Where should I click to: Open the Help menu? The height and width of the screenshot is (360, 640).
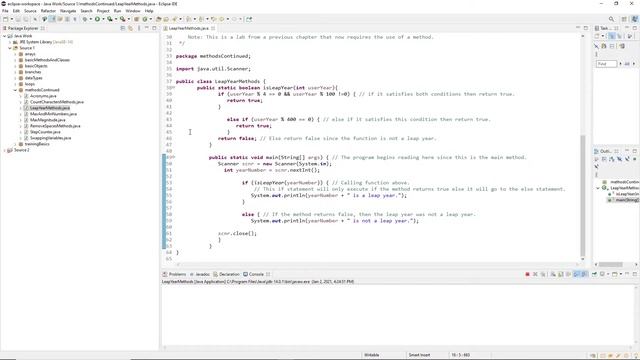click(149, 11)
